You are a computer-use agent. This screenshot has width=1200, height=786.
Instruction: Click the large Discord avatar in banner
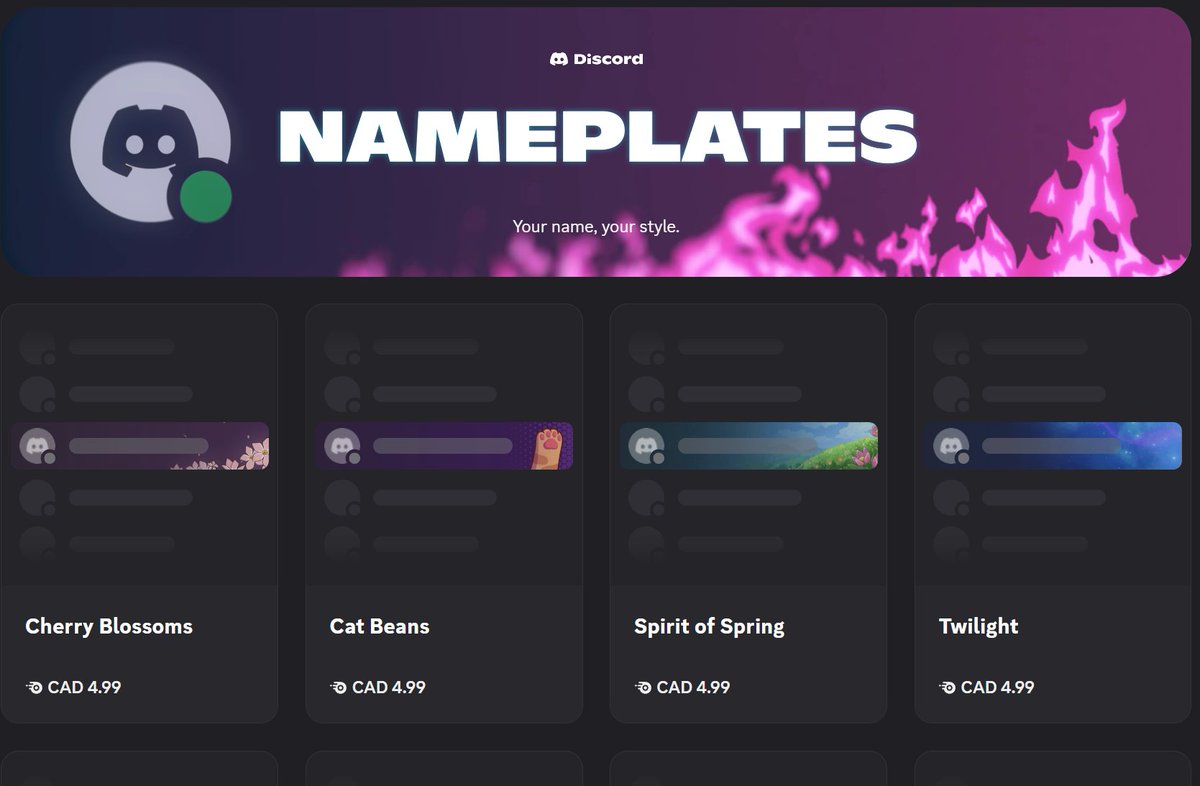(150, 140)
